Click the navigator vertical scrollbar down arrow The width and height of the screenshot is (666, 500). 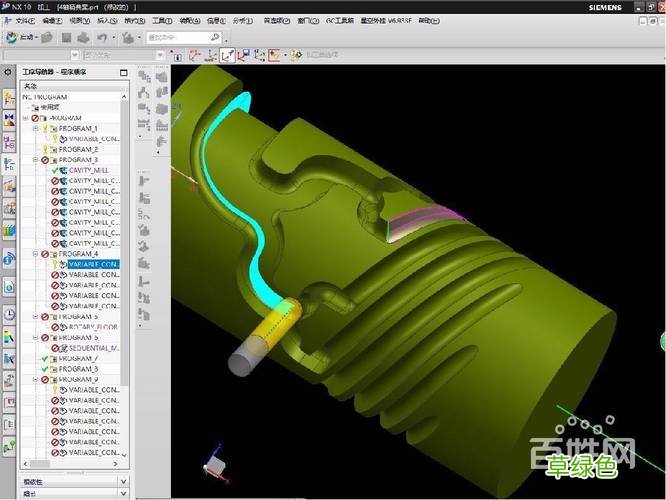pyautogui.click(x=124, y=455)
